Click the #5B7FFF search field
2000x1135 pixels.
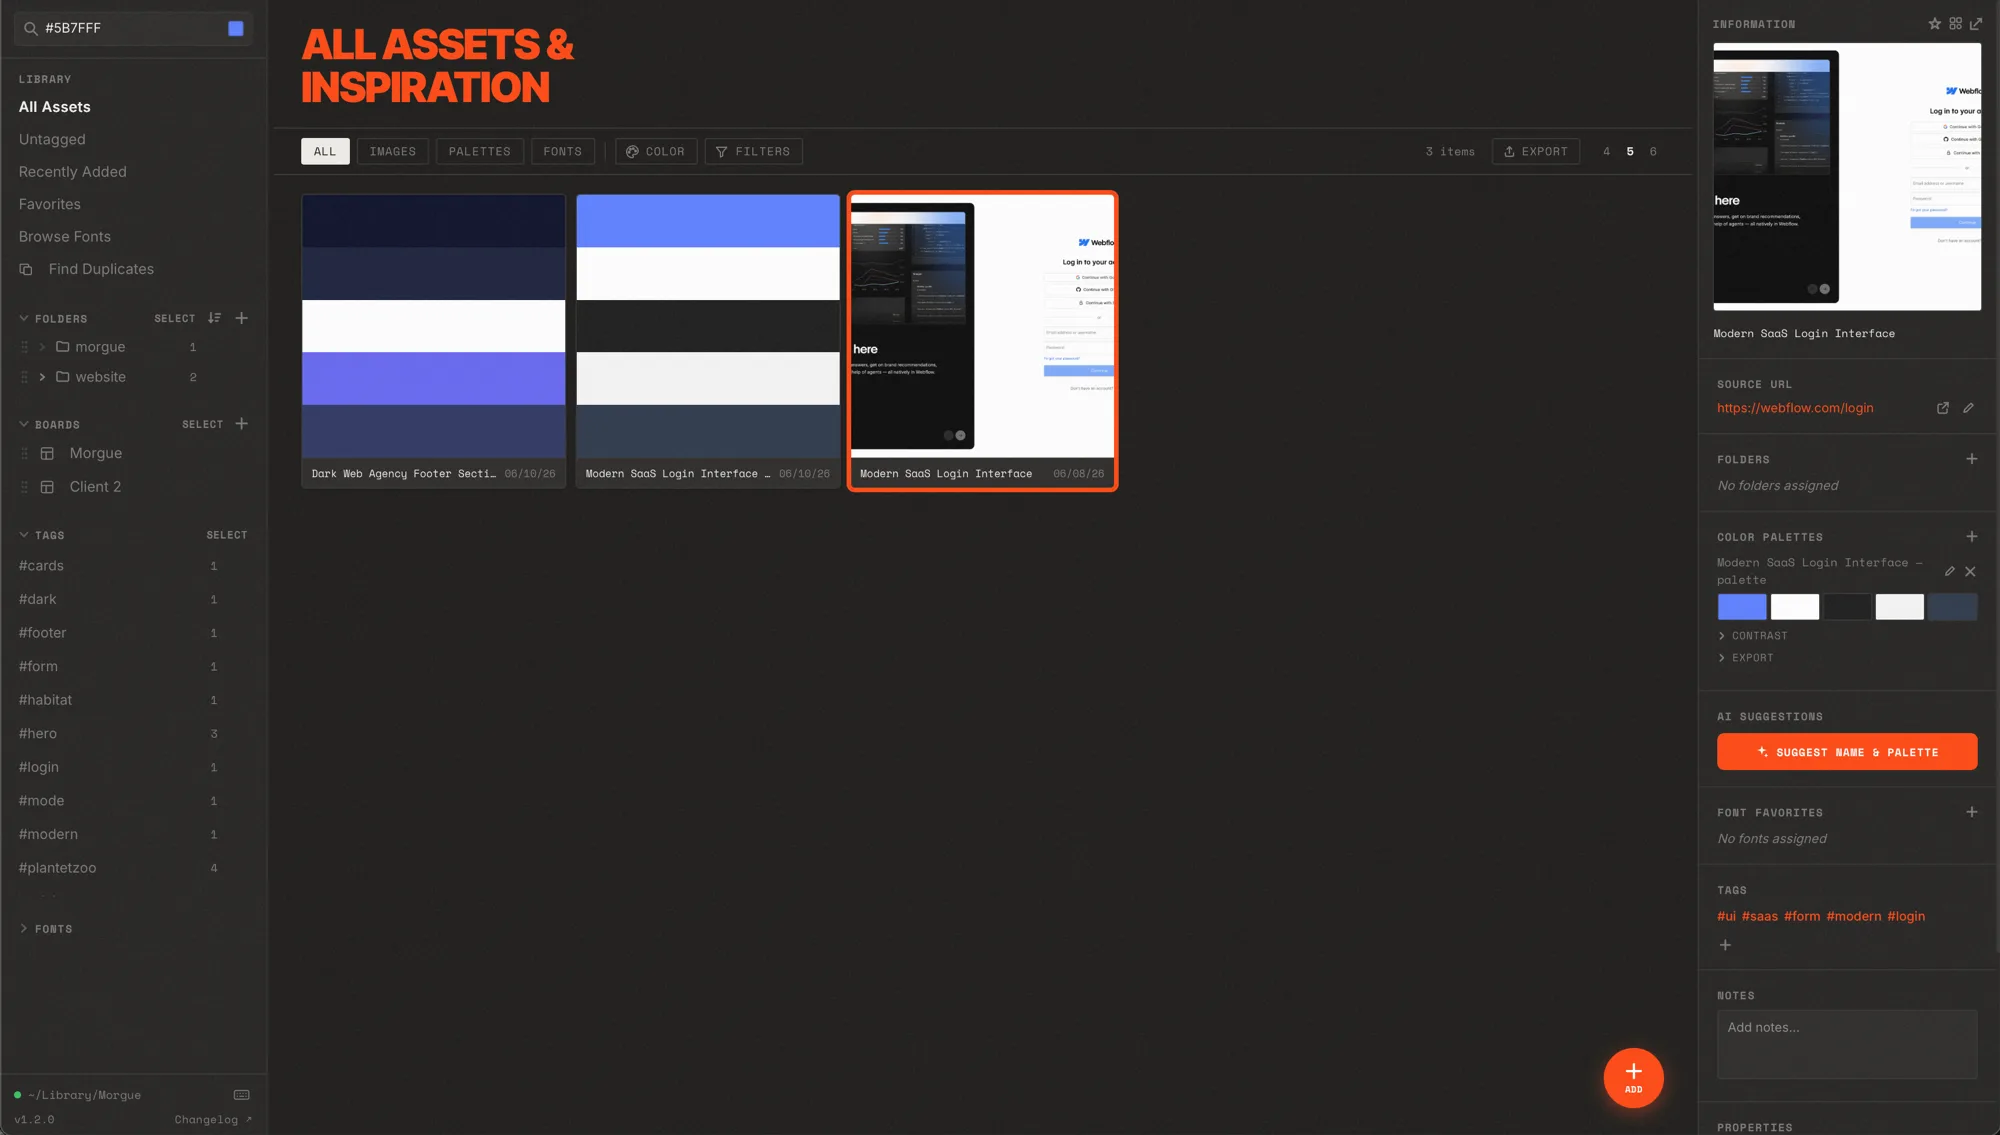coord(133,28)
